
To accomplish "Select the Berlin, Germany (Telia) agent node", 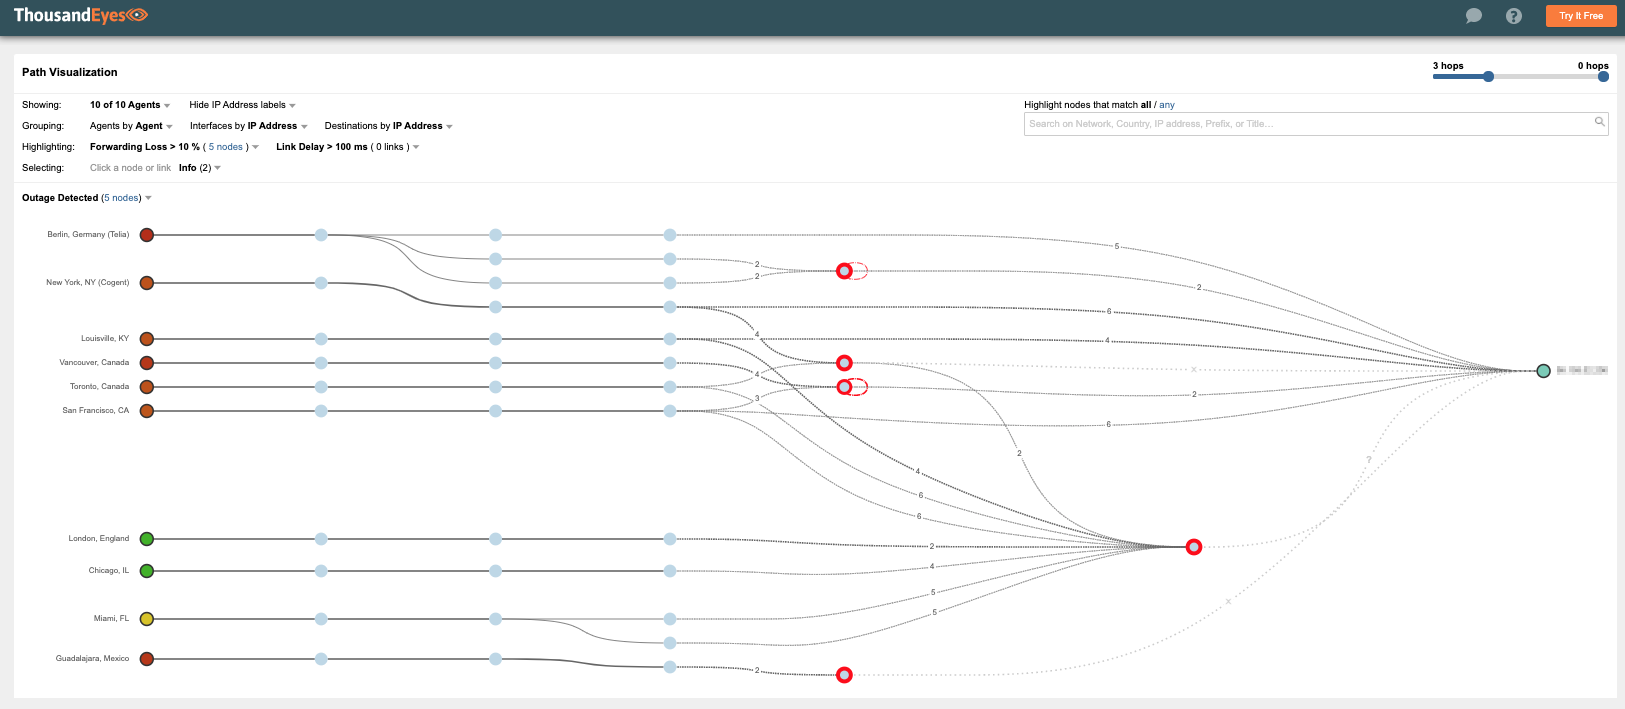I will tap(147, 235).
